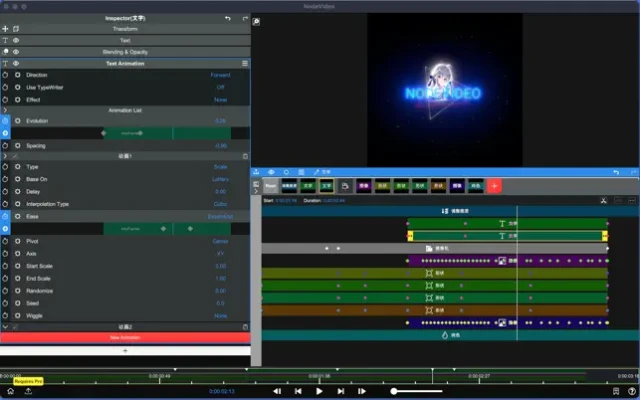Click the help icon at bottom right
Screen dimensions: 640x400
coord(631,391)
